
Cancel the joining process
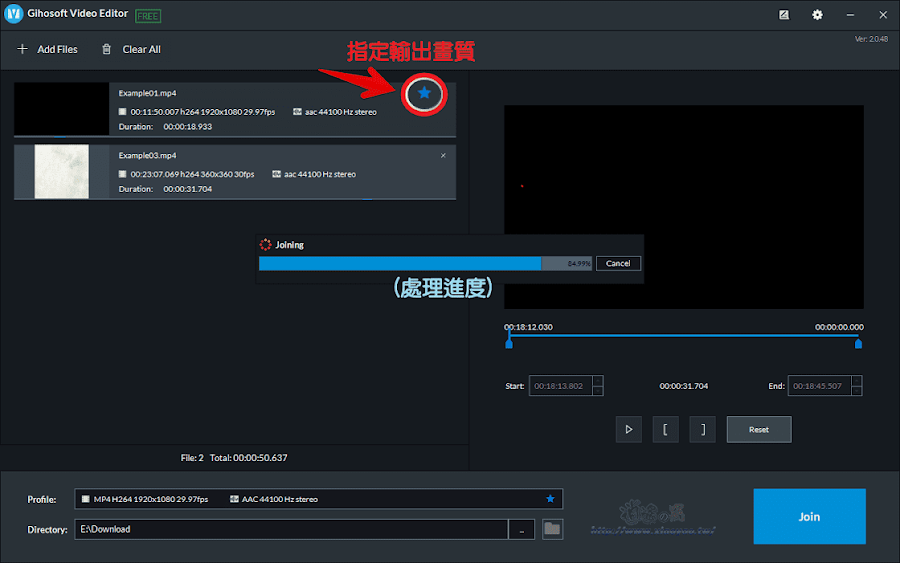(618, 263)
